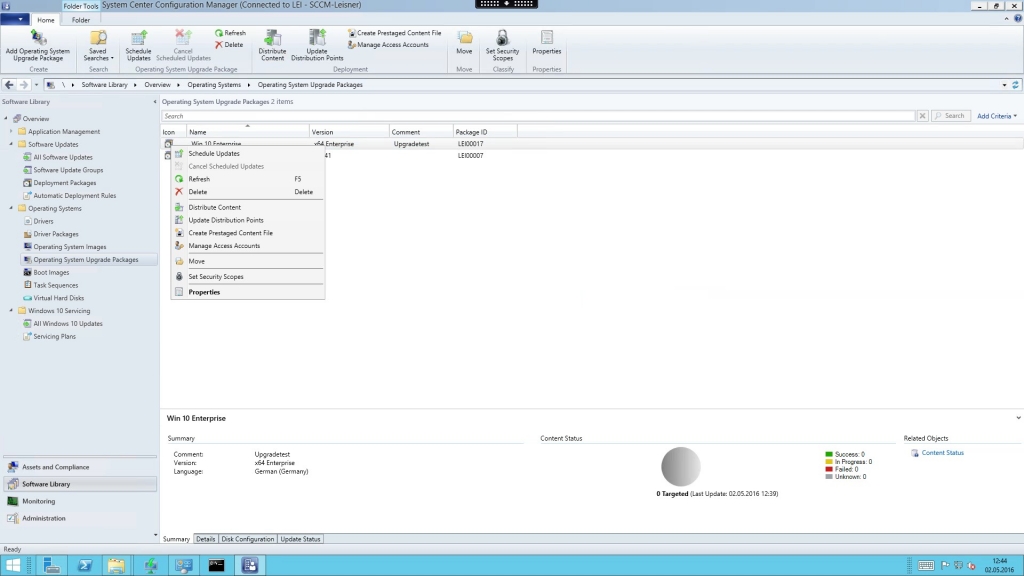Screen dimensions: 1024x576
Task: Collapse the Software Updates tree node
Action: [x=11, y=144]
